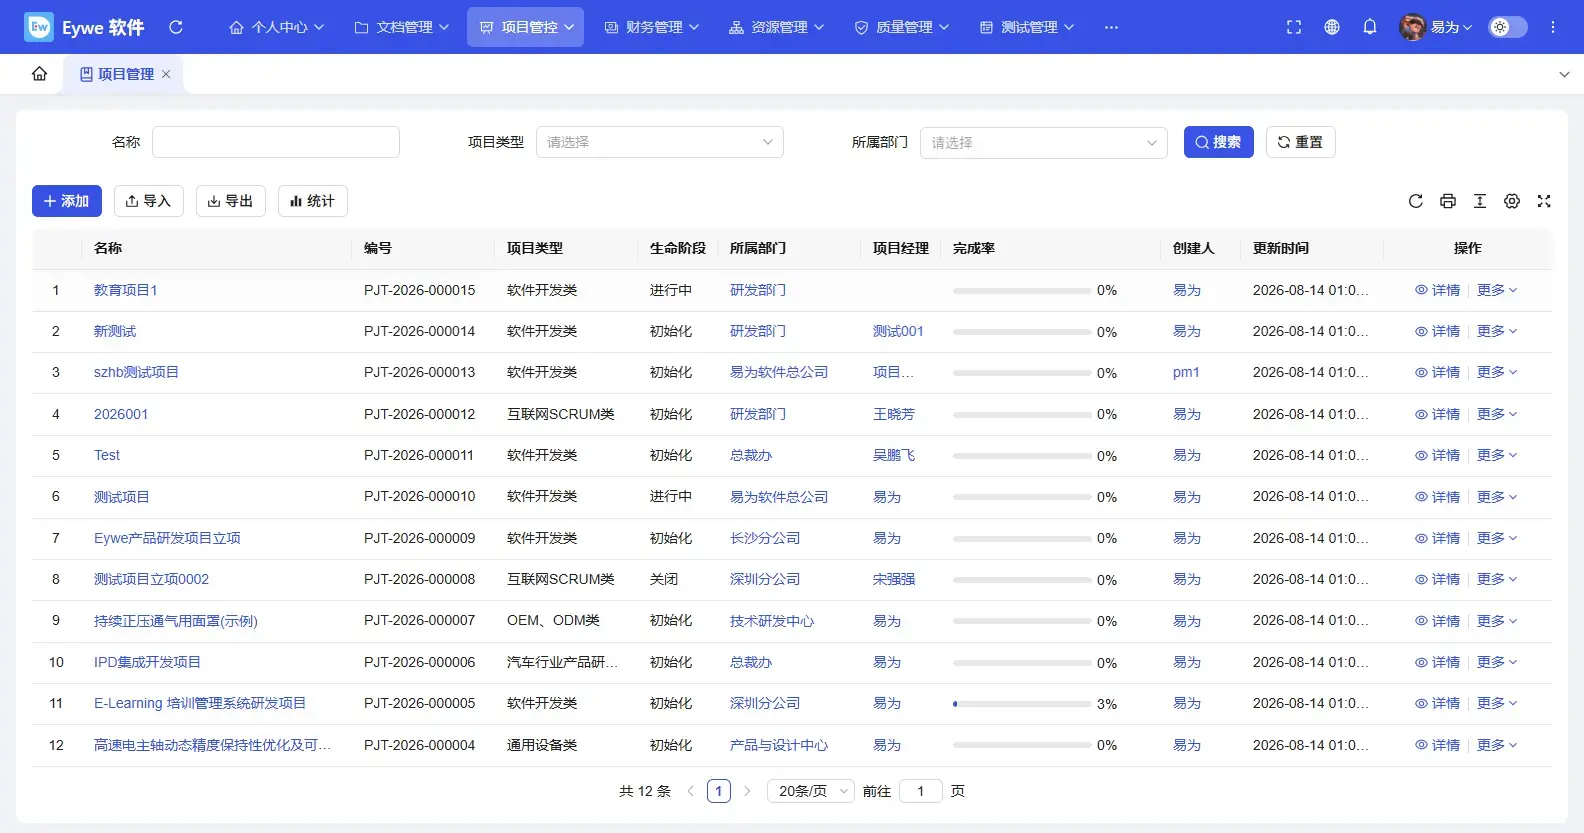View details of Test row
The height and width of the screenshot is (833, 1584).
click(1438, 455)
